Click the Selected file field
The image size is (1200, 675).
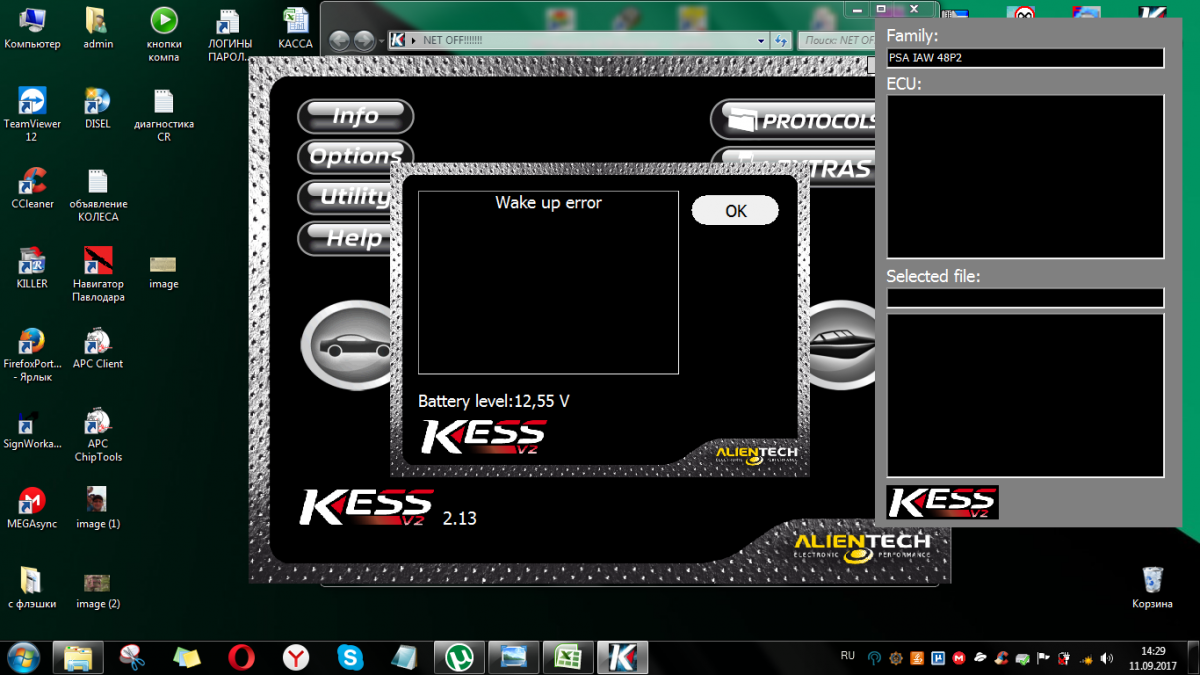1025,298
